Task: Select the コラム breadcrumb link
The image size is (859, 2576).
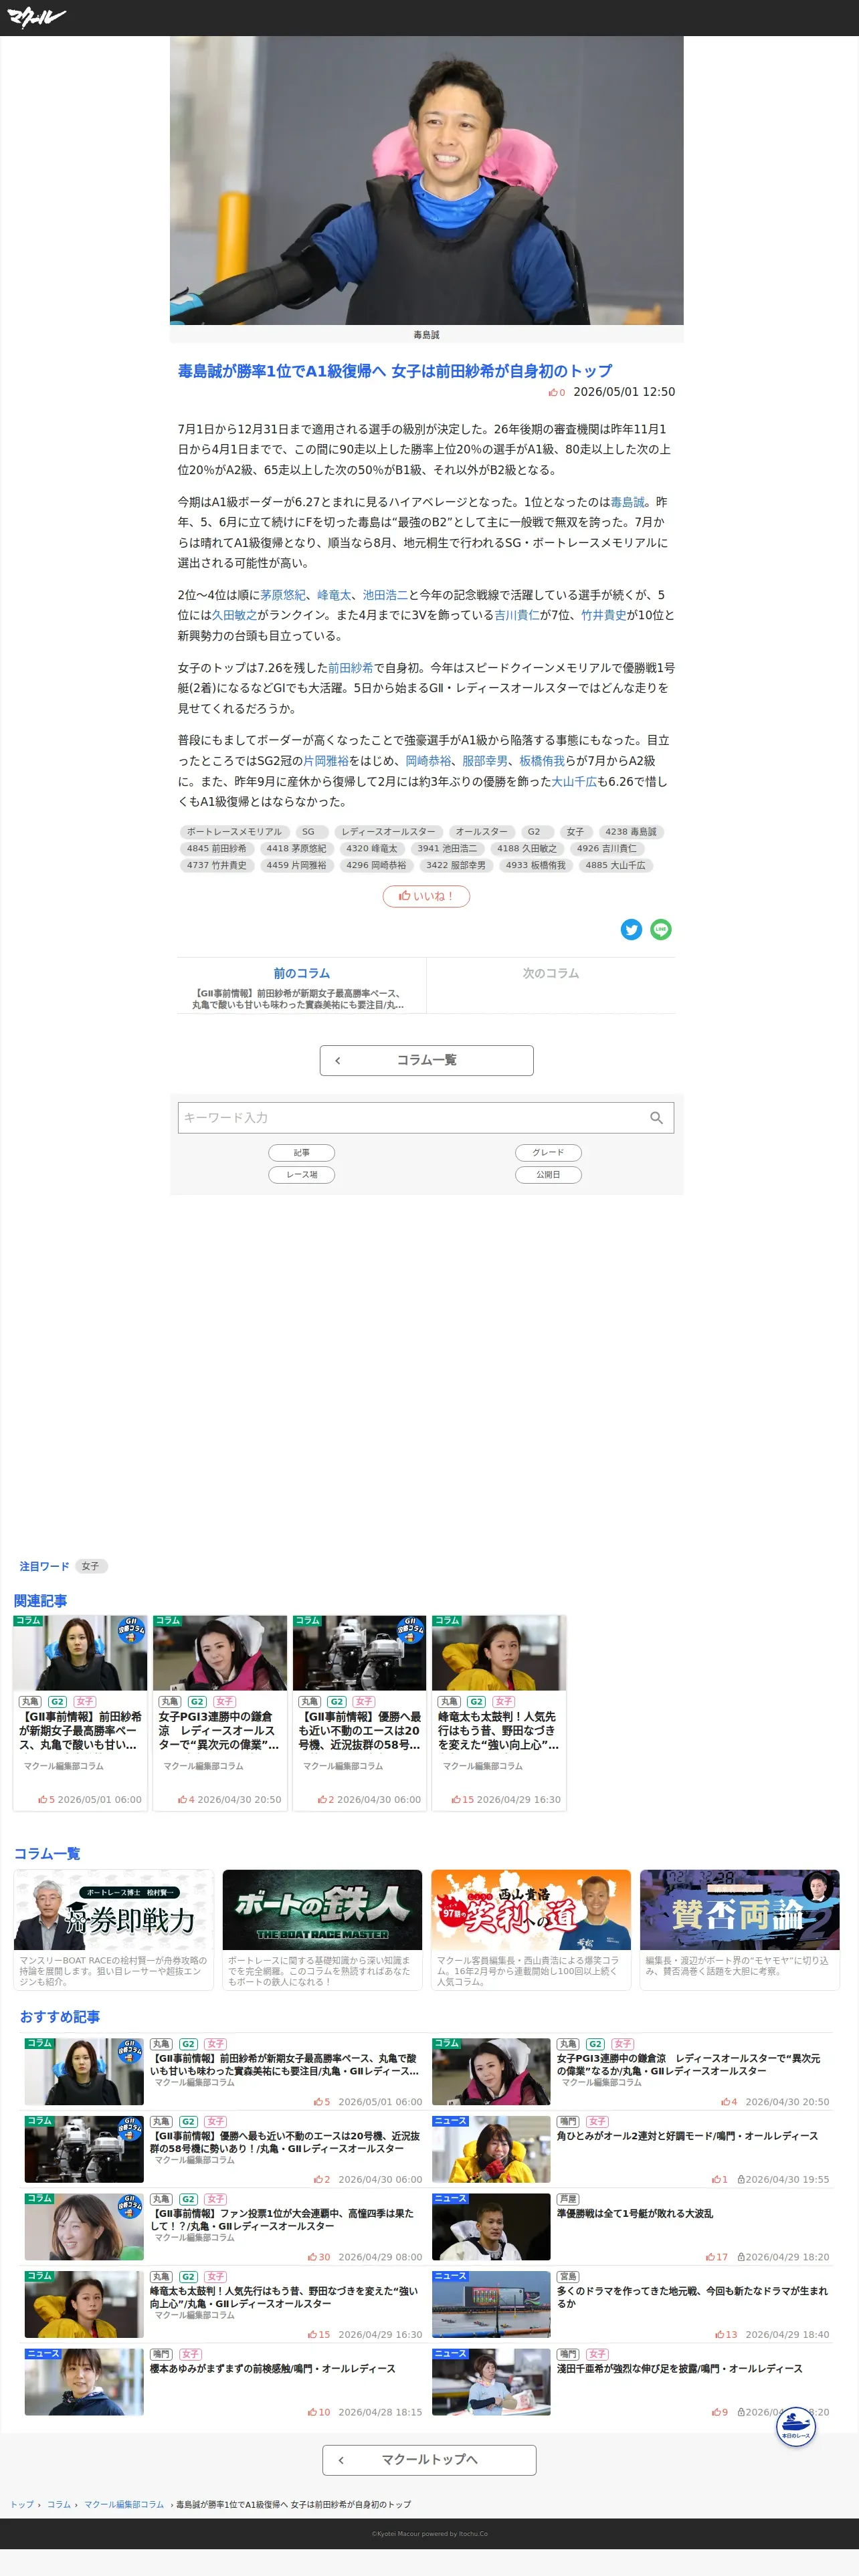Action: 59,2505
